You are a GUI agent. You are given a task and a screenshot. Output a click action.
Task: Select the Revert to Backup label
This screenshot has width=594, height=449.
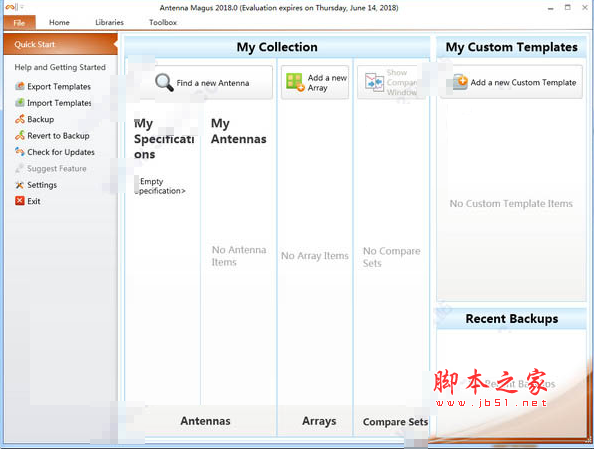pos(58,135)
